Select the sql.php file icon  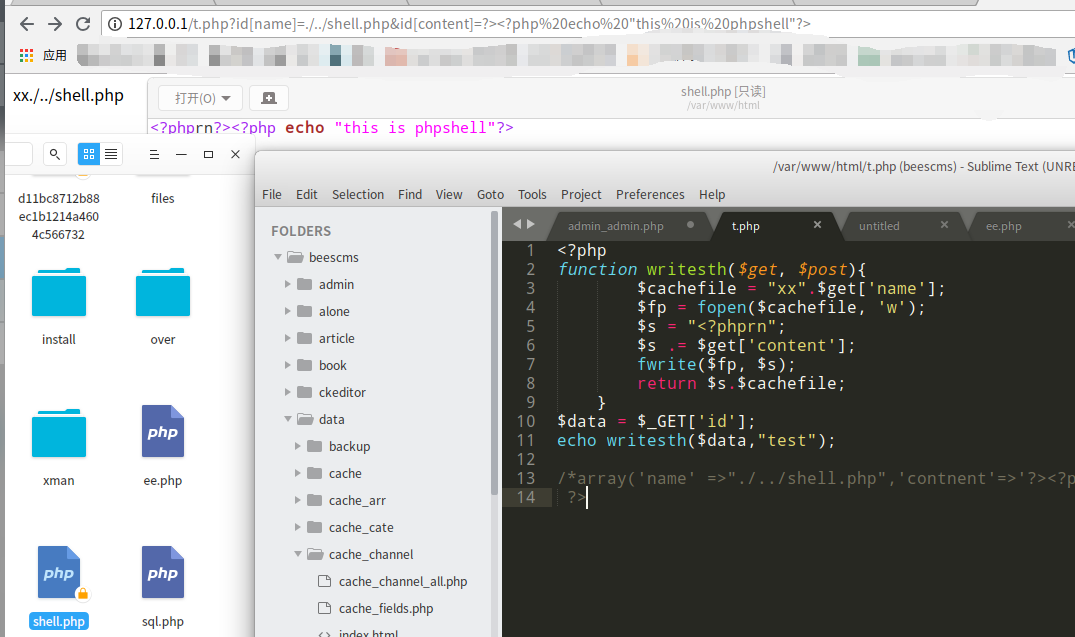[x=162, y=573]
